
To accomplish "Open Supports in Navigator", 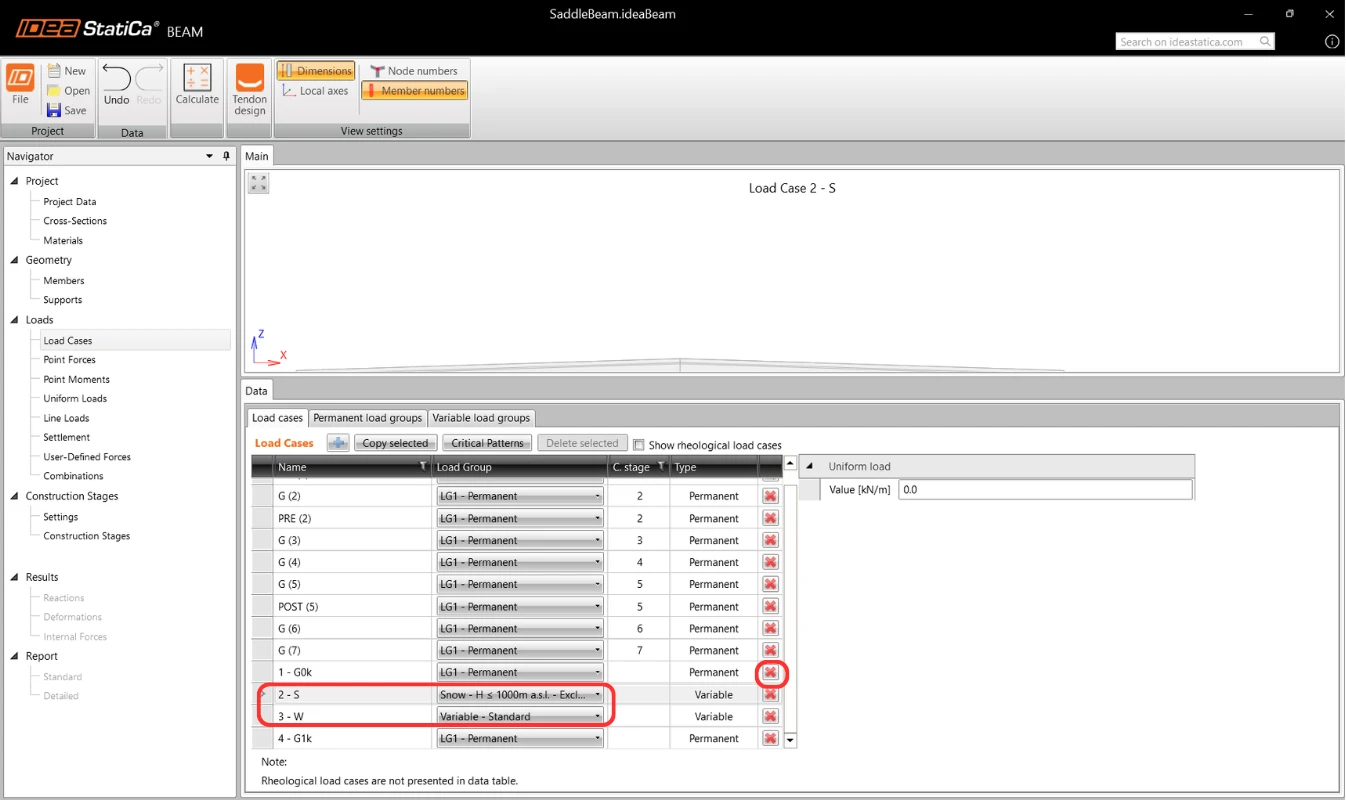I will [63, 300].
